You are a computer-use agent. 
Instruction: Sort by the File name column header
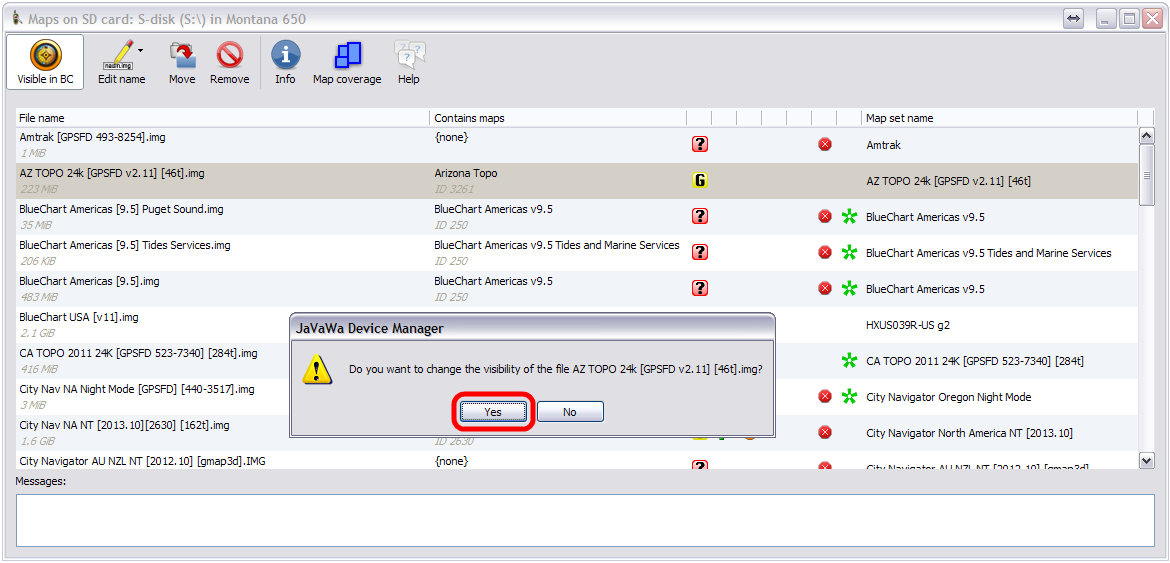pos(220,118)
